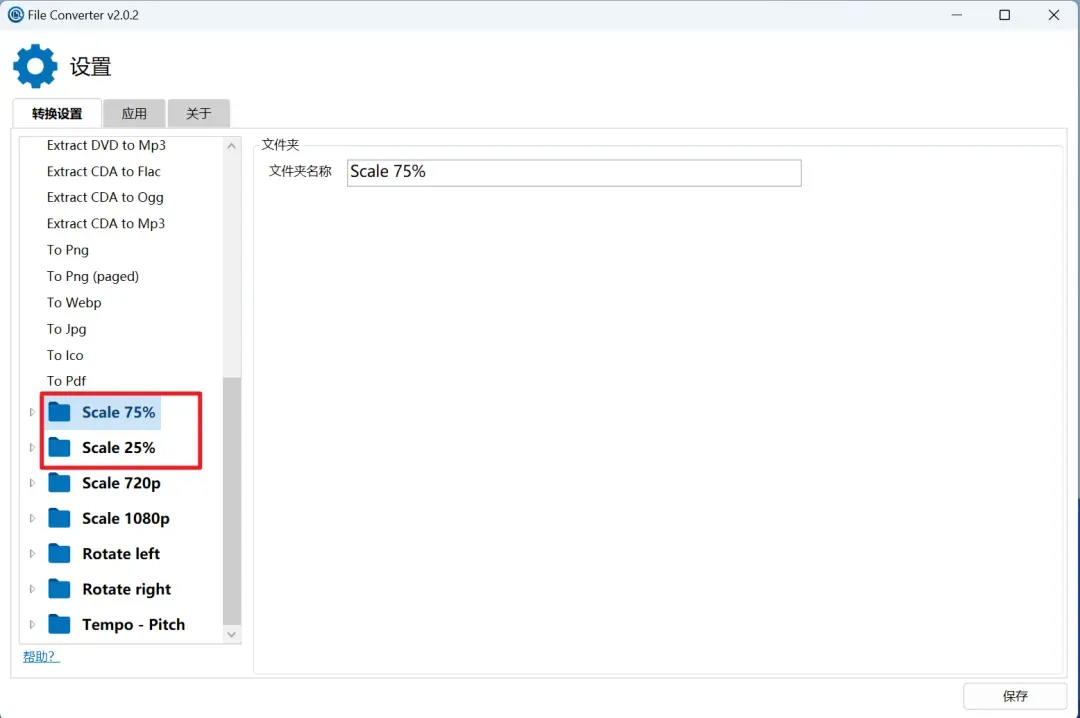Image resolution: width=1080 pixels, height=718 pixels.
Task: Select the Extract CDA to Ogg preset
Action: click(x=105, y=198)
